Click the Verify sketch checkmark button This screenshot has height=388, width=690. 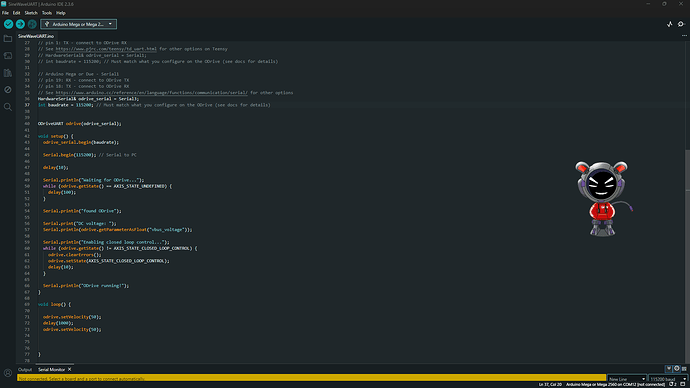coord(8,24)
